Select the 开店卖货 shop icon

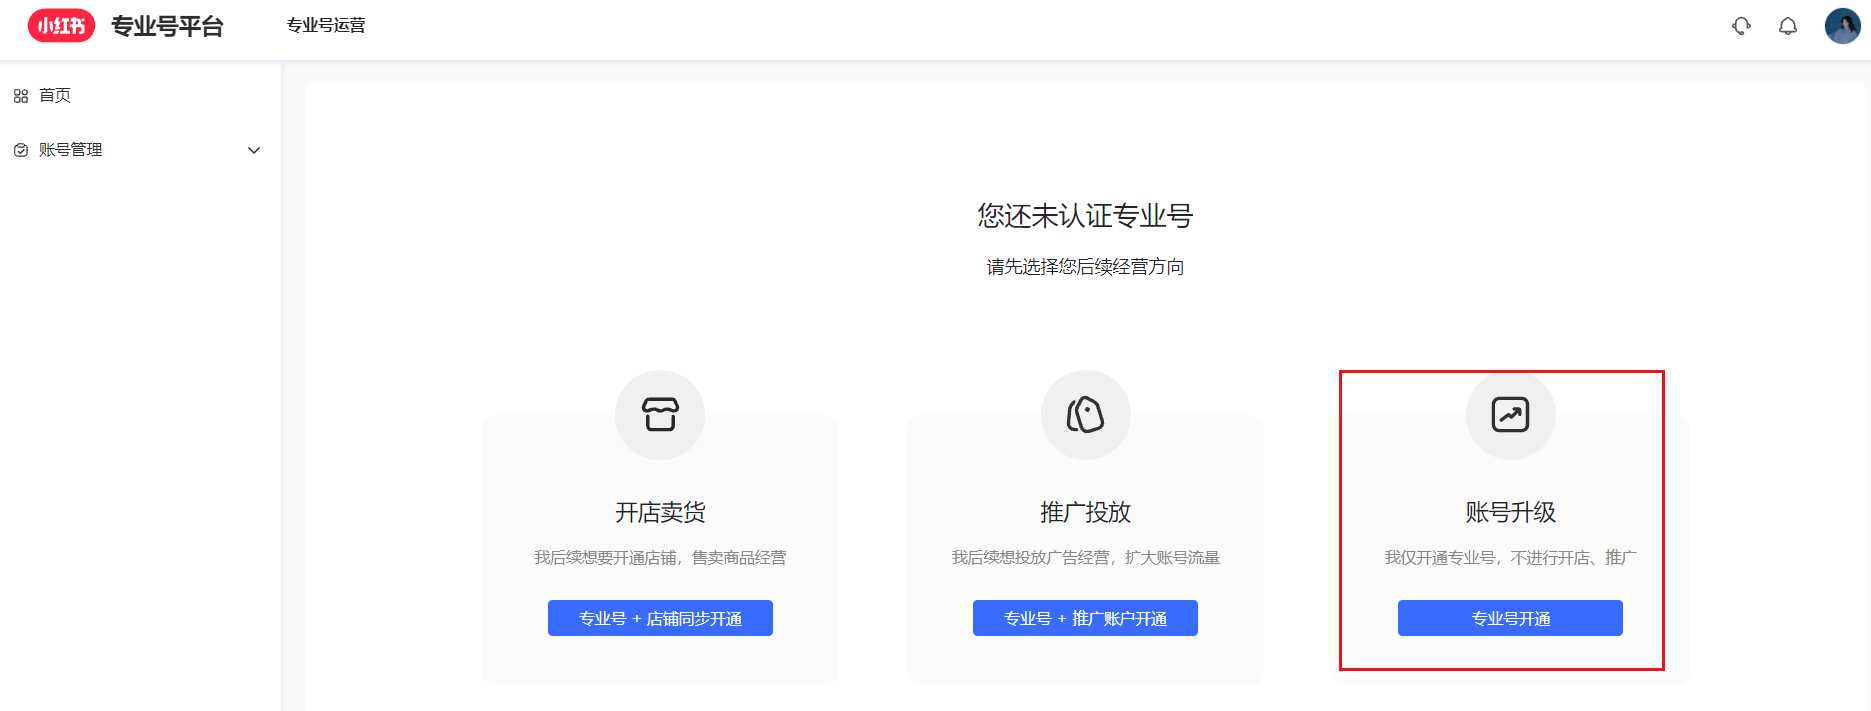tap(660, 414)
